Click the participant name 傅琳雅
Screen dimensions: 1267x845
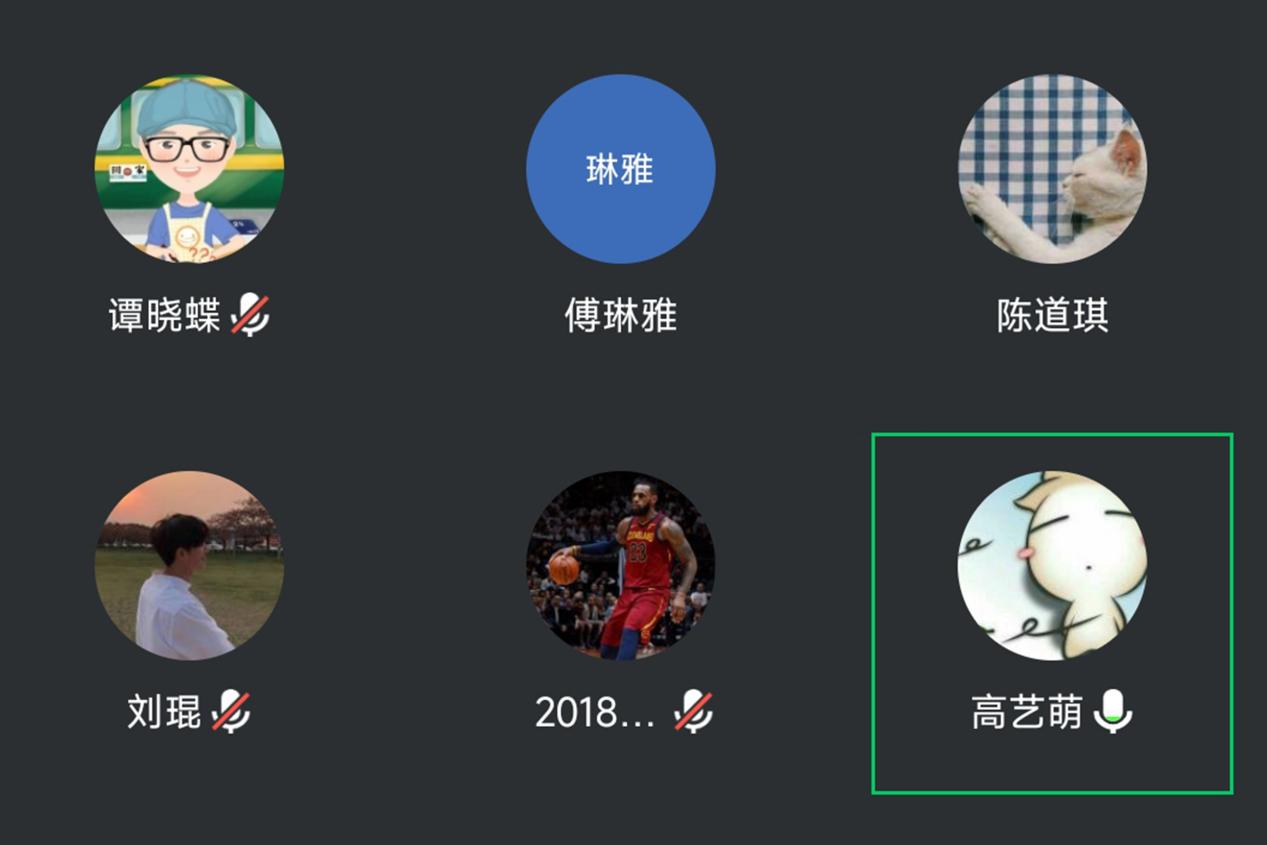tap(621, 316)
